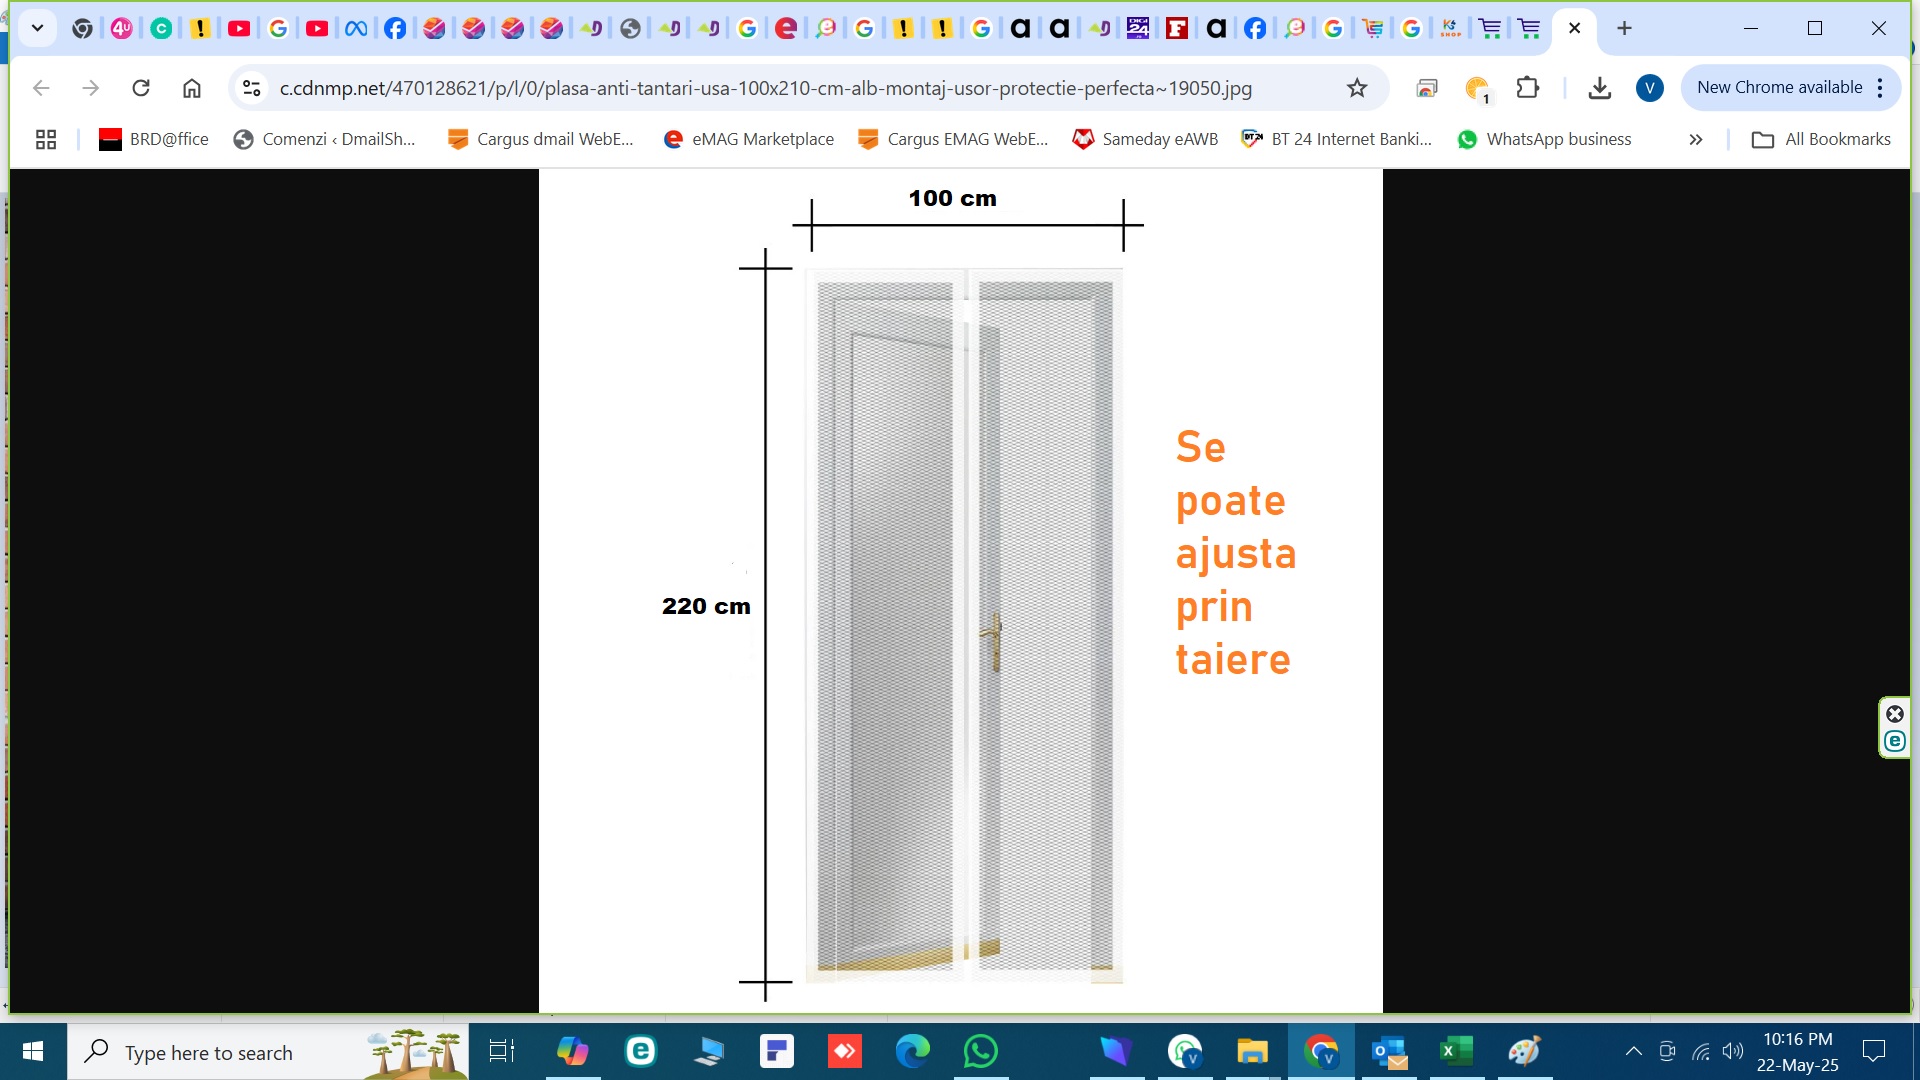Open File Explorer from taskbar
Screen dimensions: 1920x1080
coord(1252,1052)
